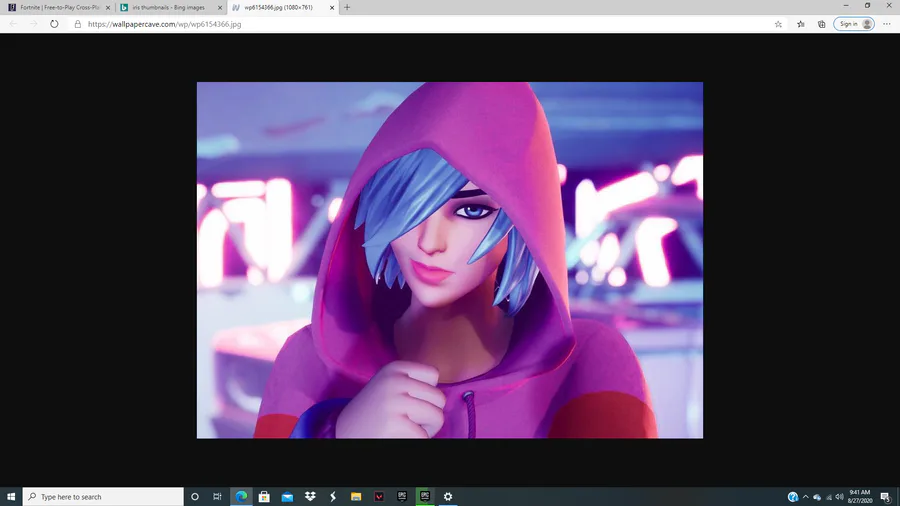Open a new tab with the plus button
Viewport: 900px width, 506px height.
347,7
